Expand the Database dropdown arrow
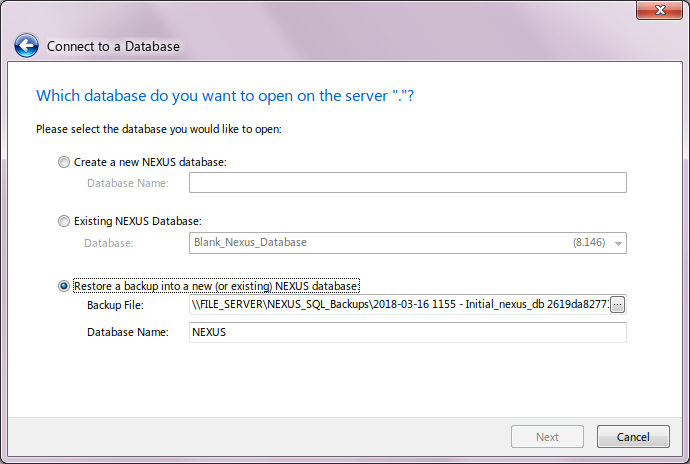Viewport: 690px width, 464px height. pyautogui.click(x=618, y=243)
